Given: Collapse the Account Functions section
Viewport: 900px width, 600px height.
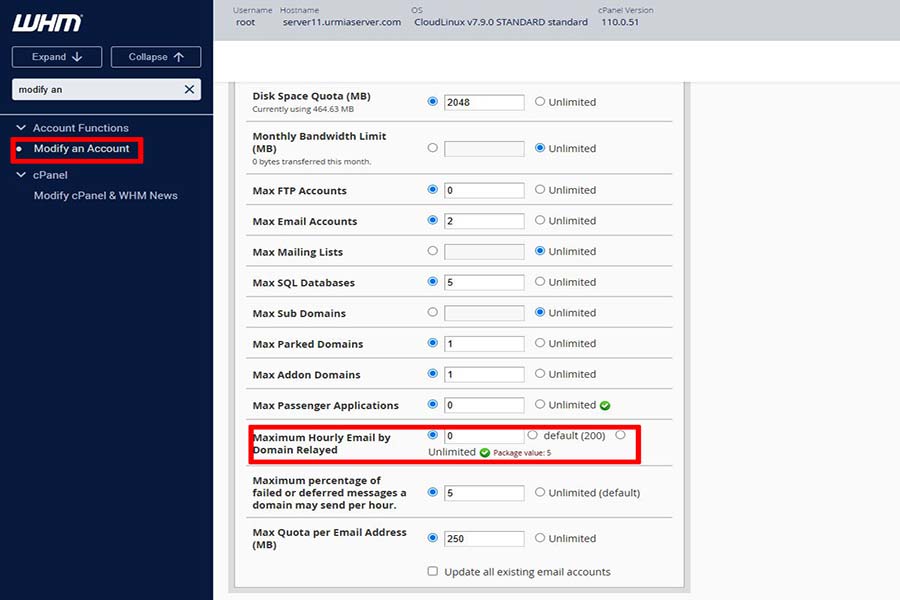Looking at the screenshot, I should pyautogui.click(x=22, y=128).
